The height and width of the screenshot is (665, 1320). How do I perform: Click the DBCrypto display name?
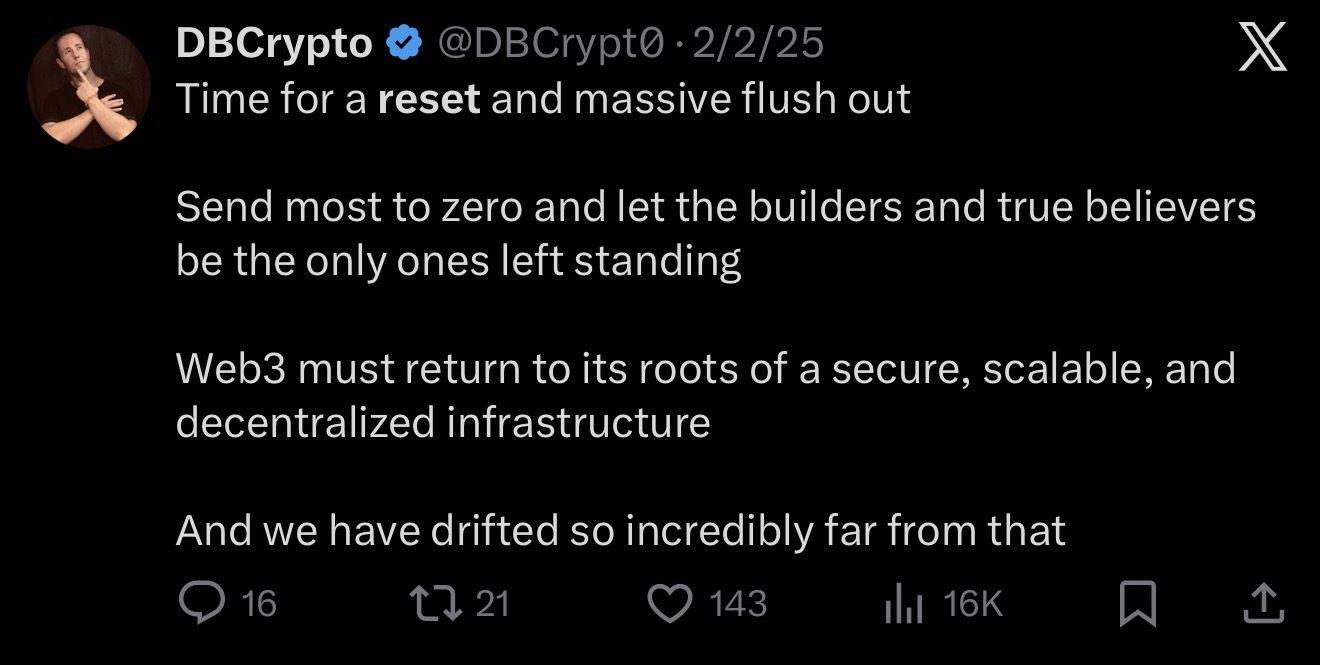tap(274, 44)
